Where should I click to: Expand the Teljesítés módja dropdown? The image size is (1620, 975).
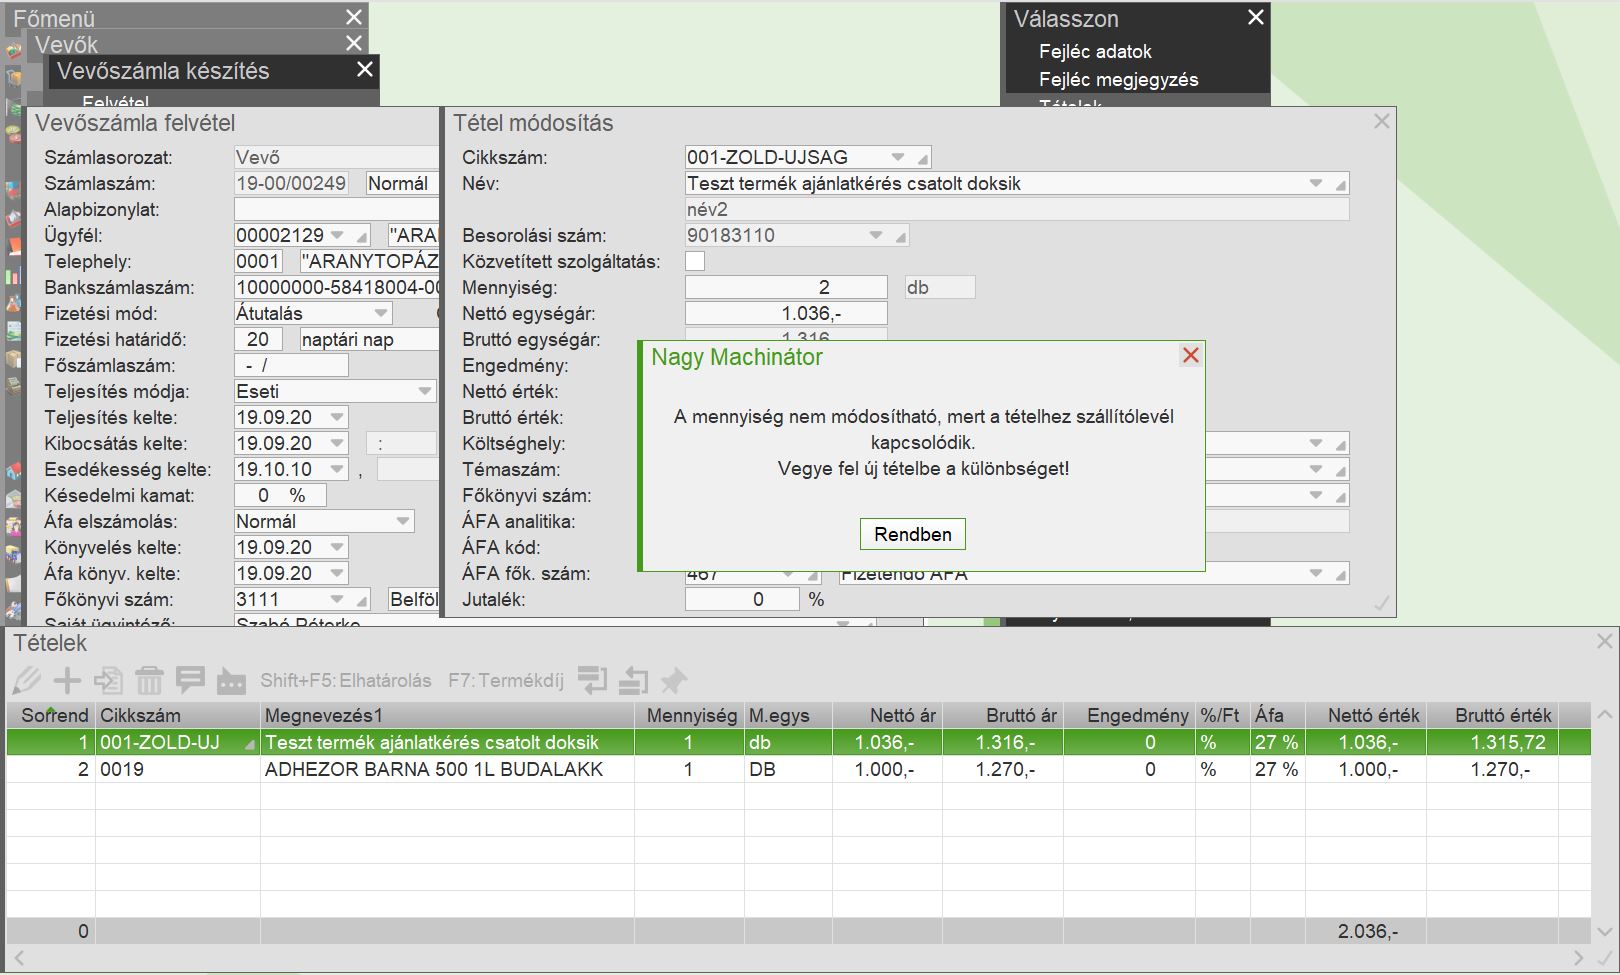click(424, 392)
